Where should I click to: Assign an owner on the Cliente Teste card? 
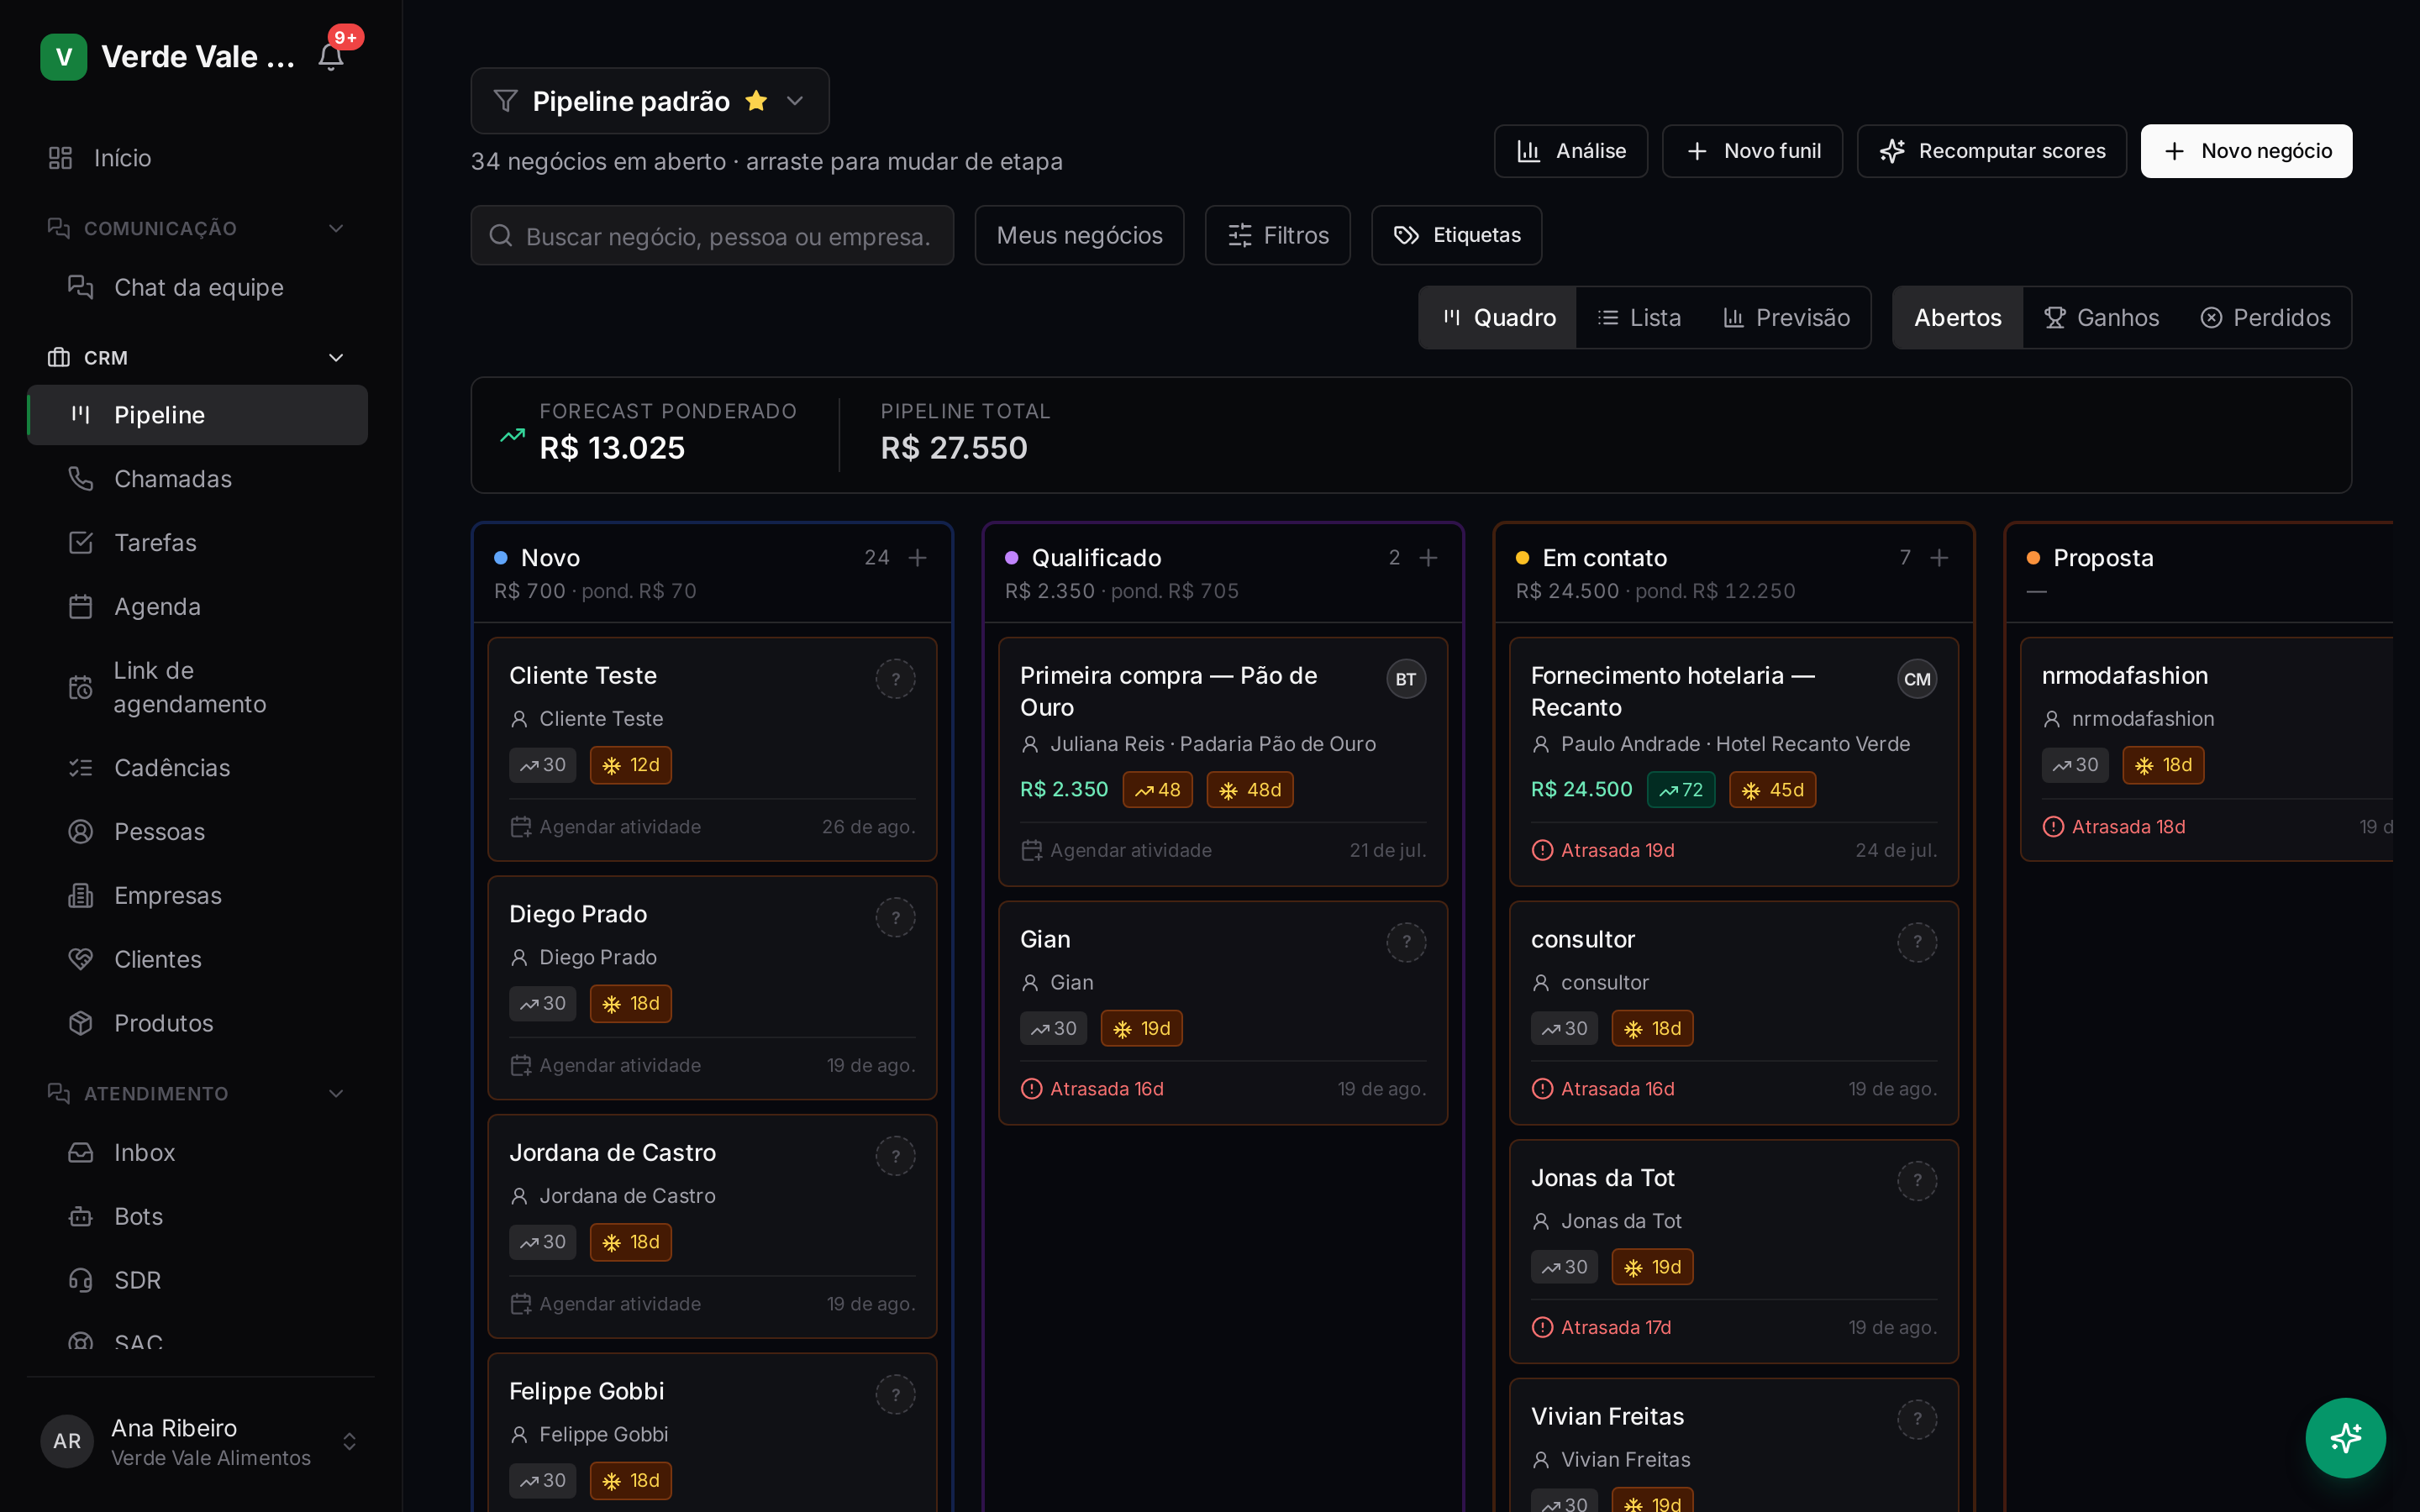895,679
